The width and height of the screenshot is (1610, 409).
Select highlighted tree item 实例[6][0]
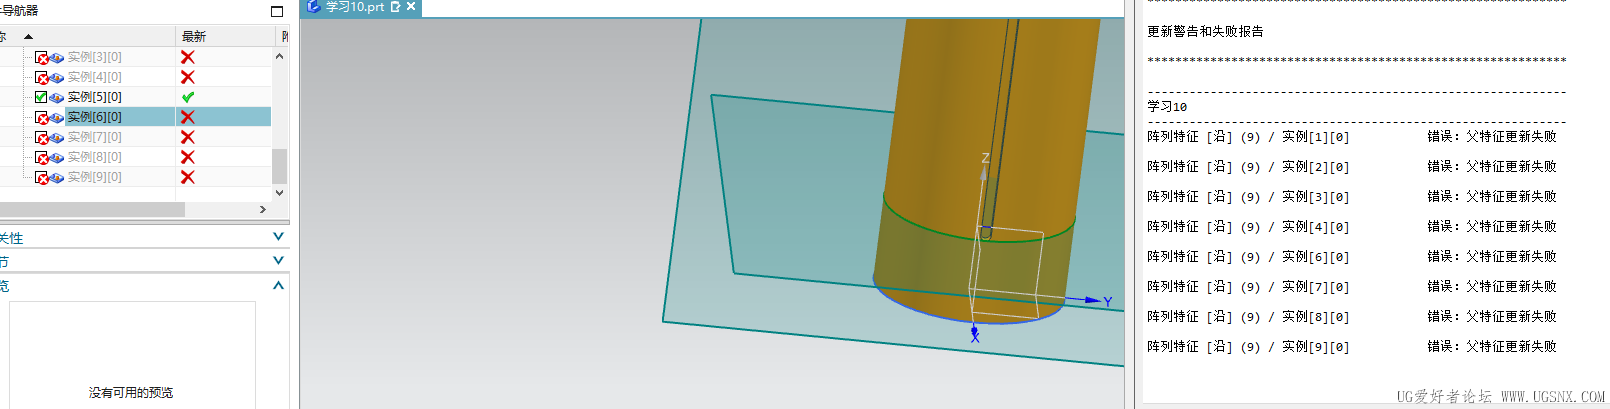pyautogui.click(x=94, y=117)
